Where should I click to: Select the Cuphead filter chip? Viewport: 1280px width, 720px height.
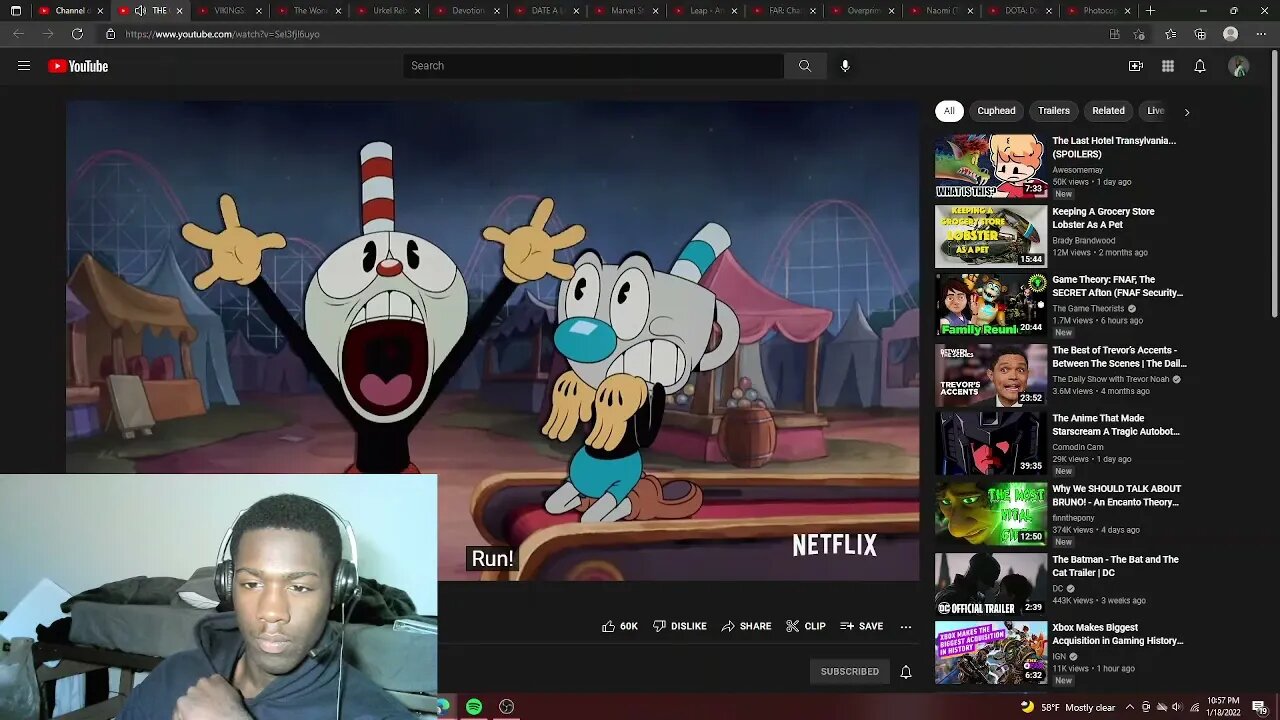(996, 111)
